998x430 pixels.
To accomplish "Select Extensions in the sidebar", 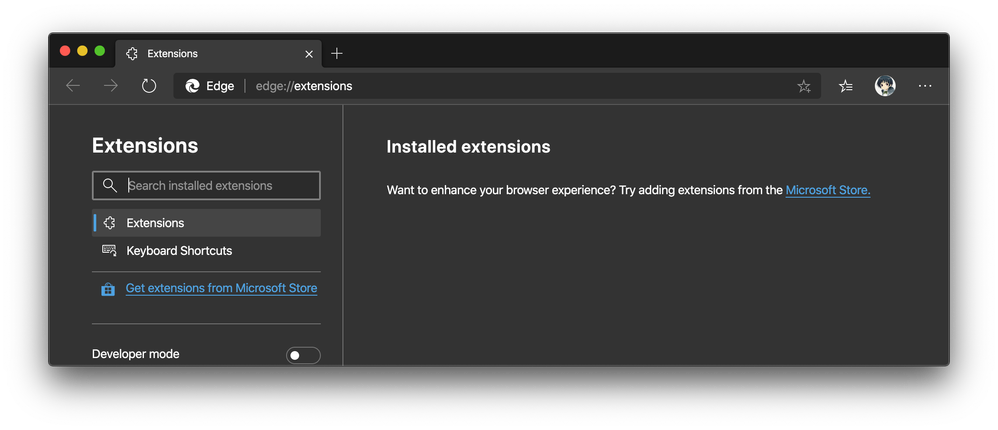I will 206,223.
